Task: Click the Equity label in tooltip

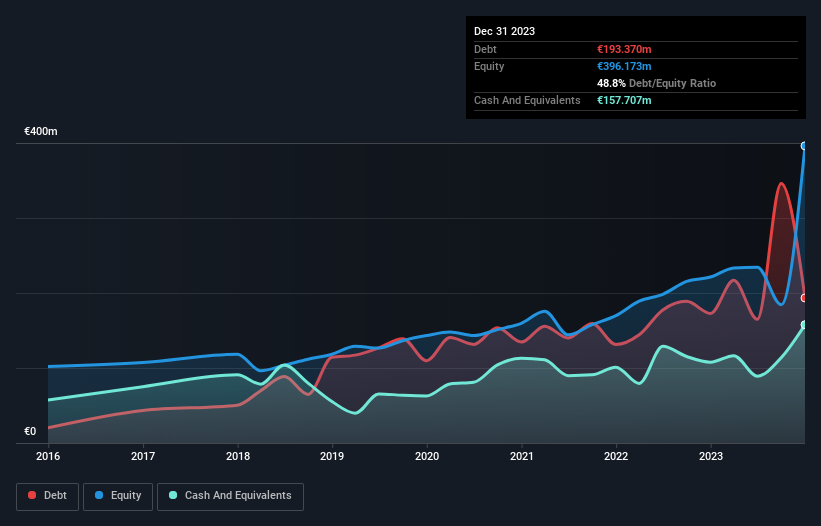Action: (489, 66)
